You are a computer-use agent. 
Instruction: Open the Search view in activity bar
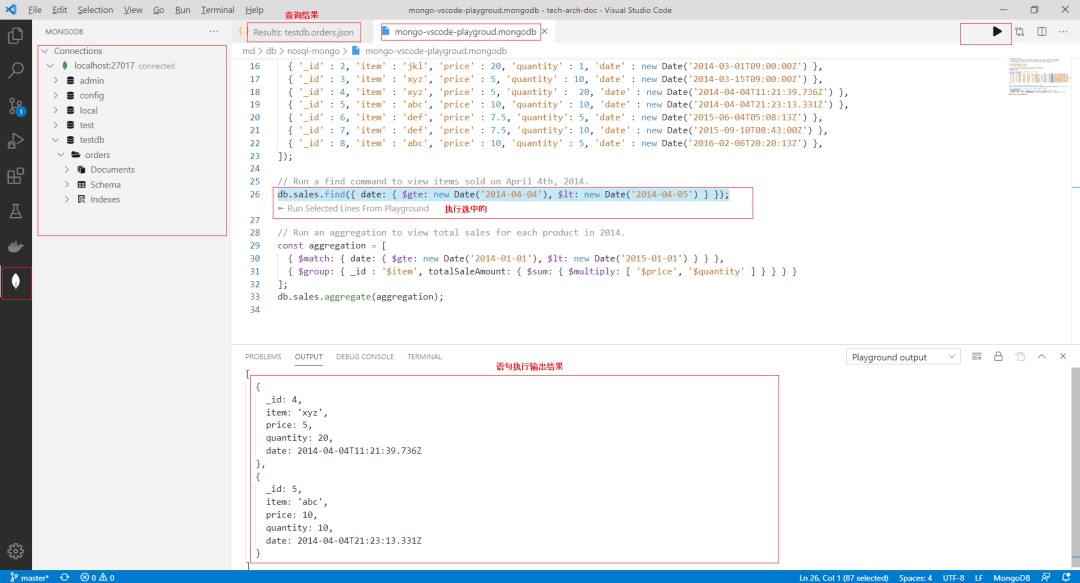(16, 71)
